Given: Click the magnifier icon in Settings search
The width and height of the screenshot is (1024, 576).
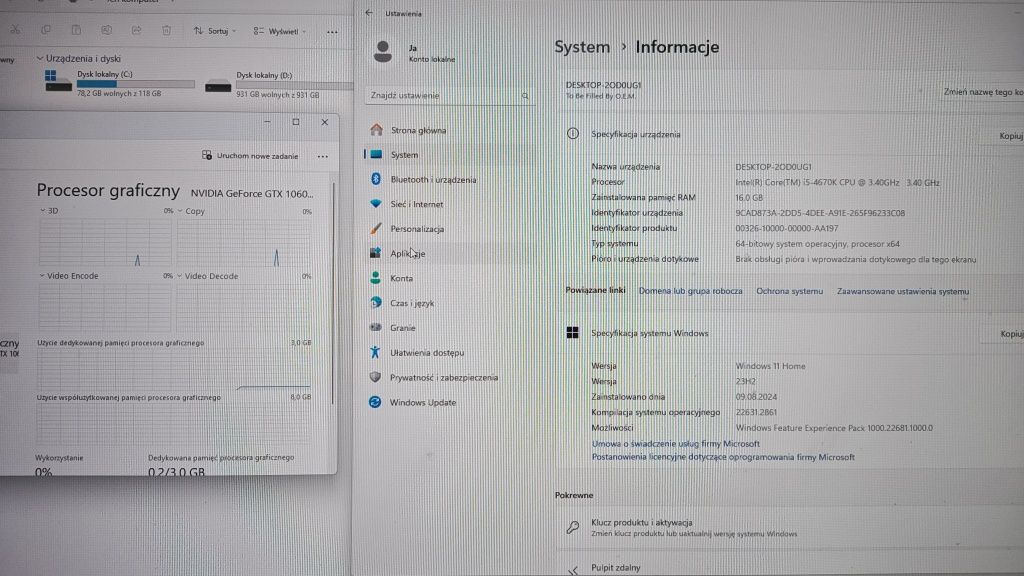Looking at the screenshot, I should point(525,96).
